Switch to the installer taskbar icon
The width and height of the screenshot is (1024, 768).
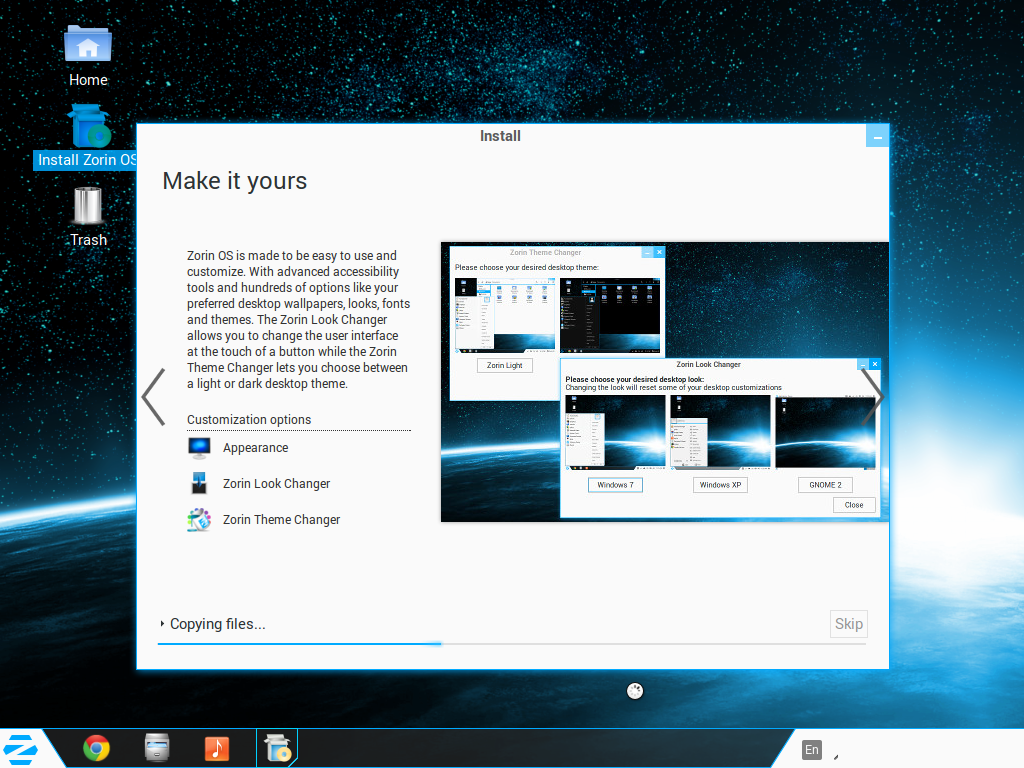pos(277,748)
